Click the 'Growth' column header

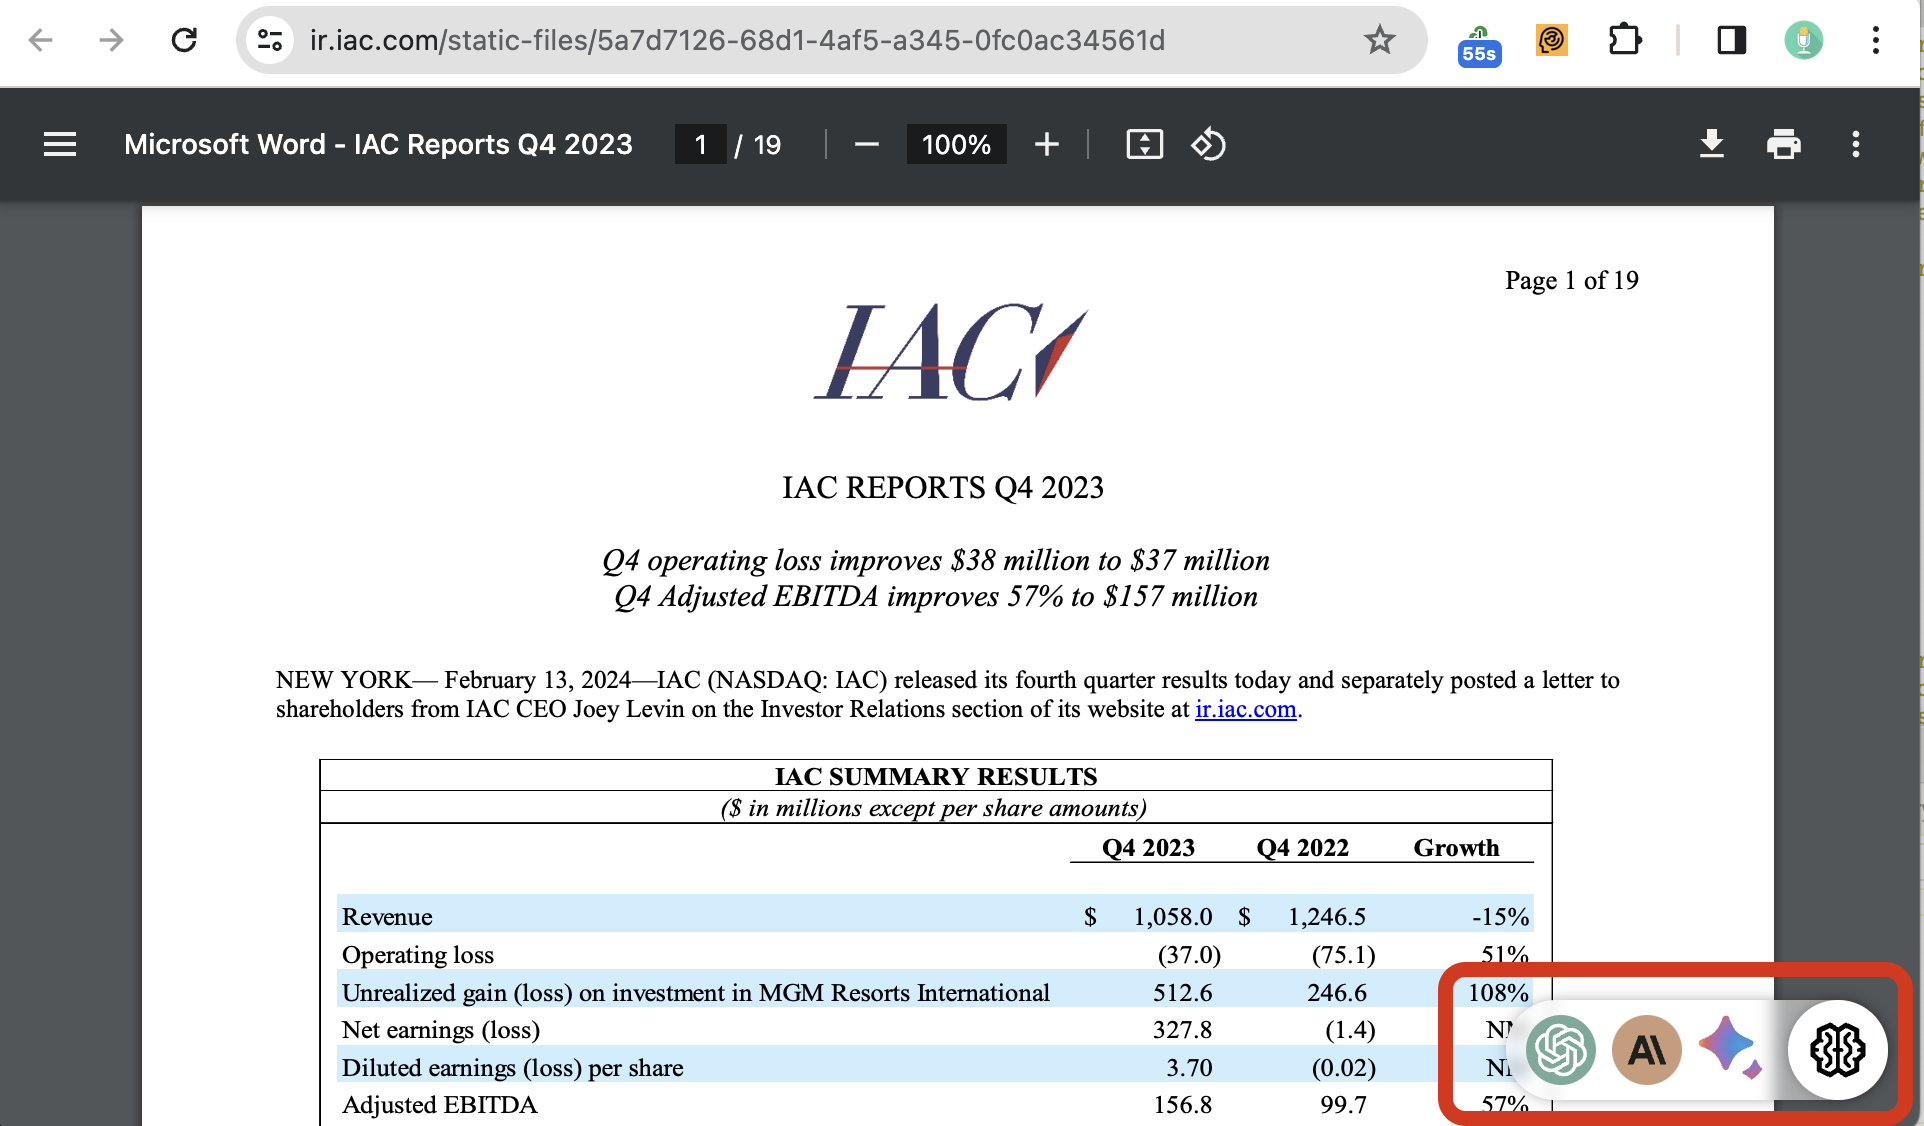1456,848
